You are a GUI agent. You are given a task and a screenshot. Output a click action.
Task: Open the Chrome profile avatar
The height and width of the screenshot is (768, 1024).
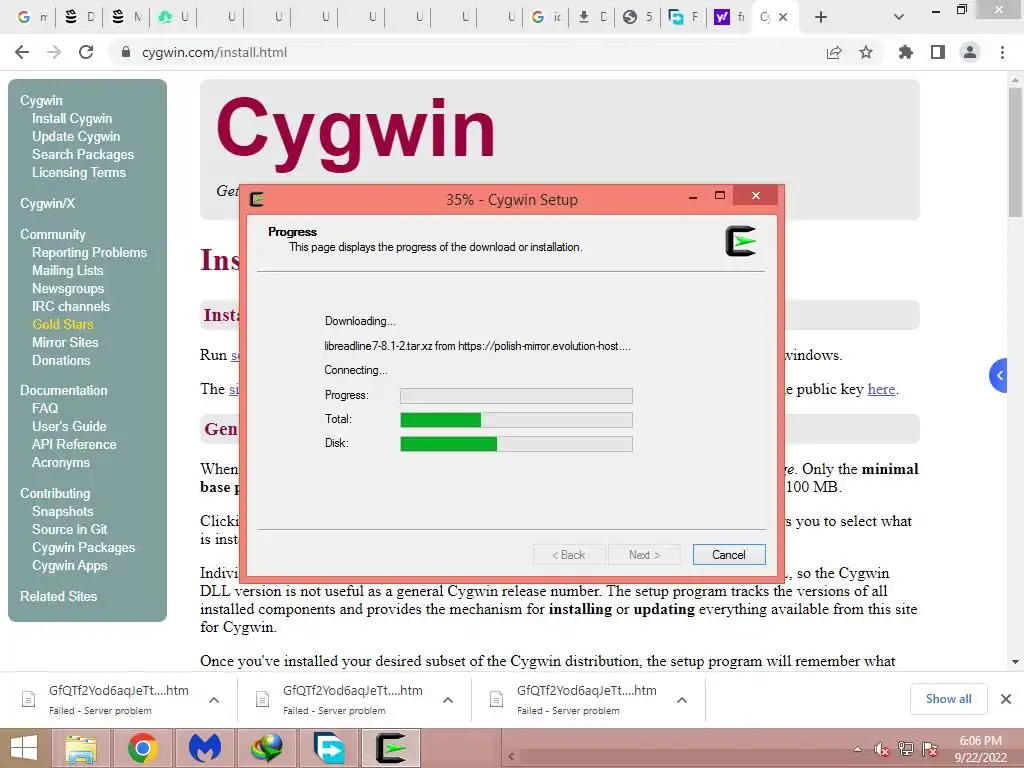[x=970, y=52]
